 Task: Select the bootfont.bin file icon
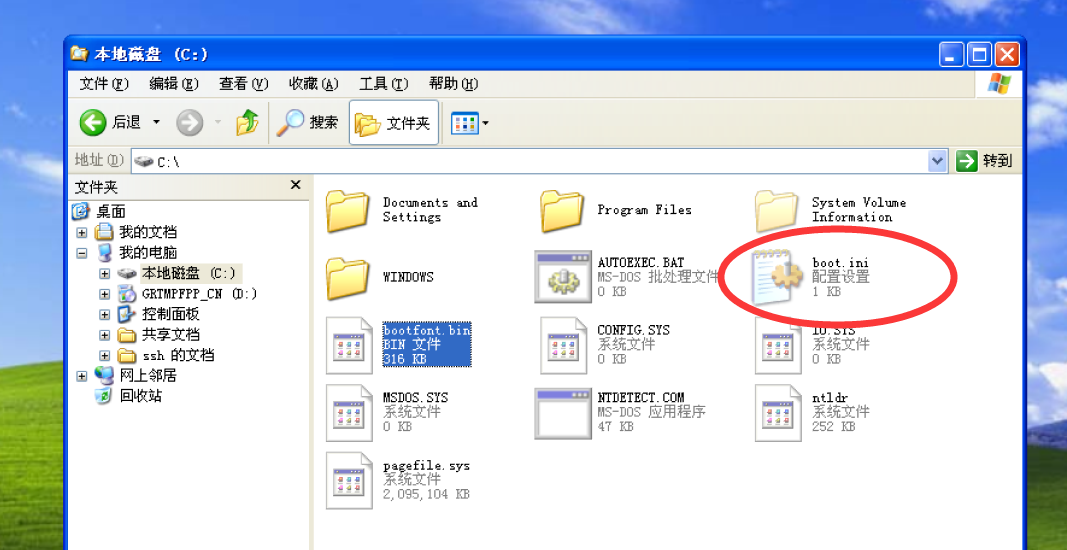click(349, 345)
